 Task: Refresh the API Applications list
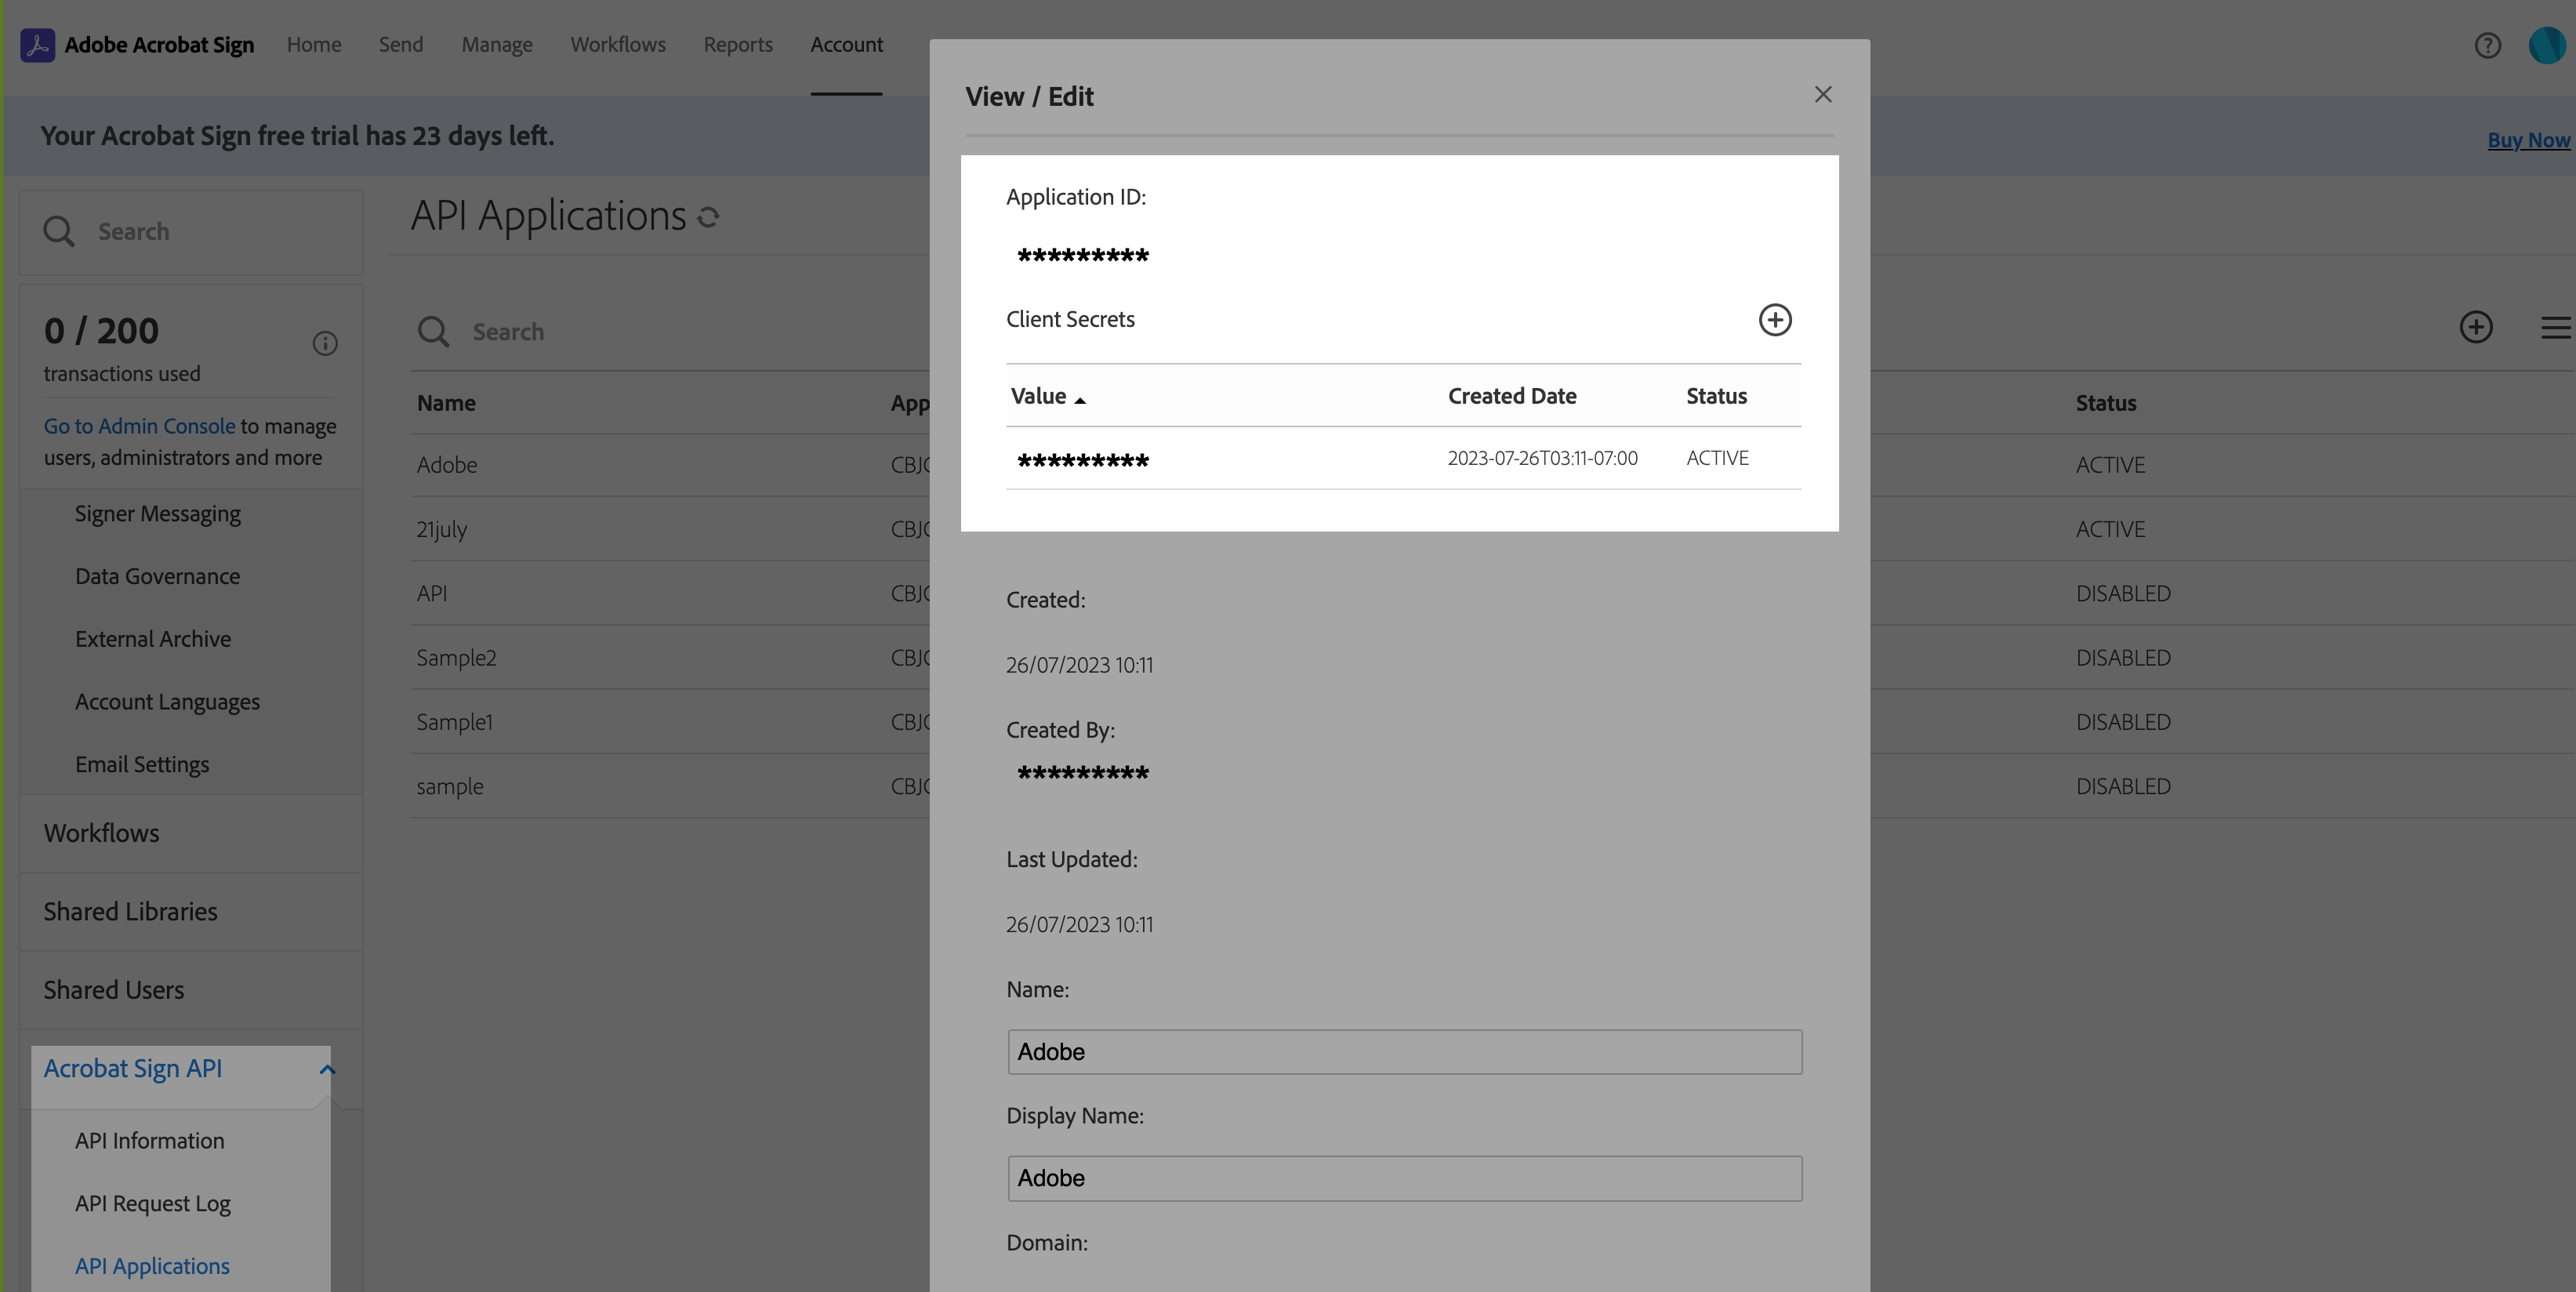tap(708, 217)
